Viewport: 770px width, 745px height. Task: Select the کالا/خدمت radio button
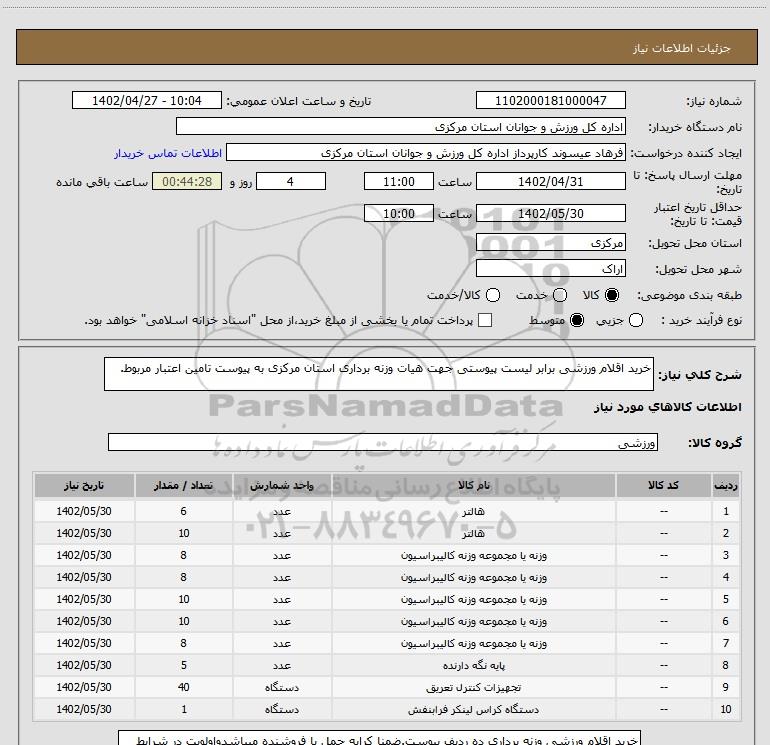493,295
